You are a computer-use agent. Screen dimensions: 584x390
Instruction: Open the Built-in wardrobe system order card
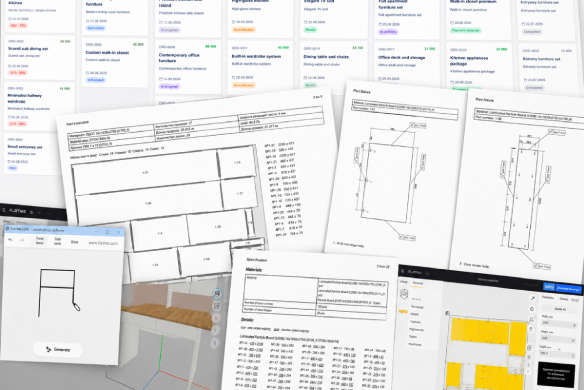tap(260, 67)
